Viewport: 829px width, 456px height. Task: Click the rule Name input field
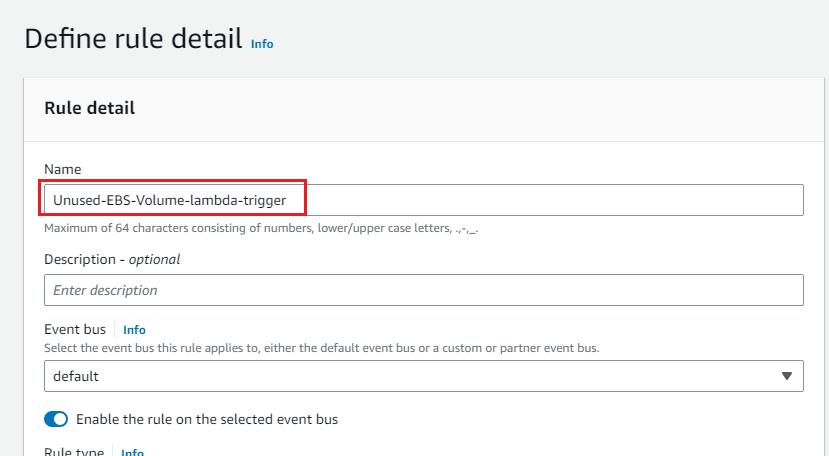pyautogui.click(x=423, y=200)
